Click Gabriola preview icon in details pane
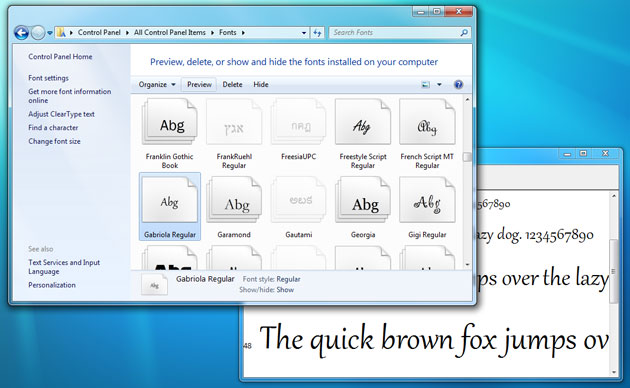Screen dimensions: 630x388 coord(154,285)
